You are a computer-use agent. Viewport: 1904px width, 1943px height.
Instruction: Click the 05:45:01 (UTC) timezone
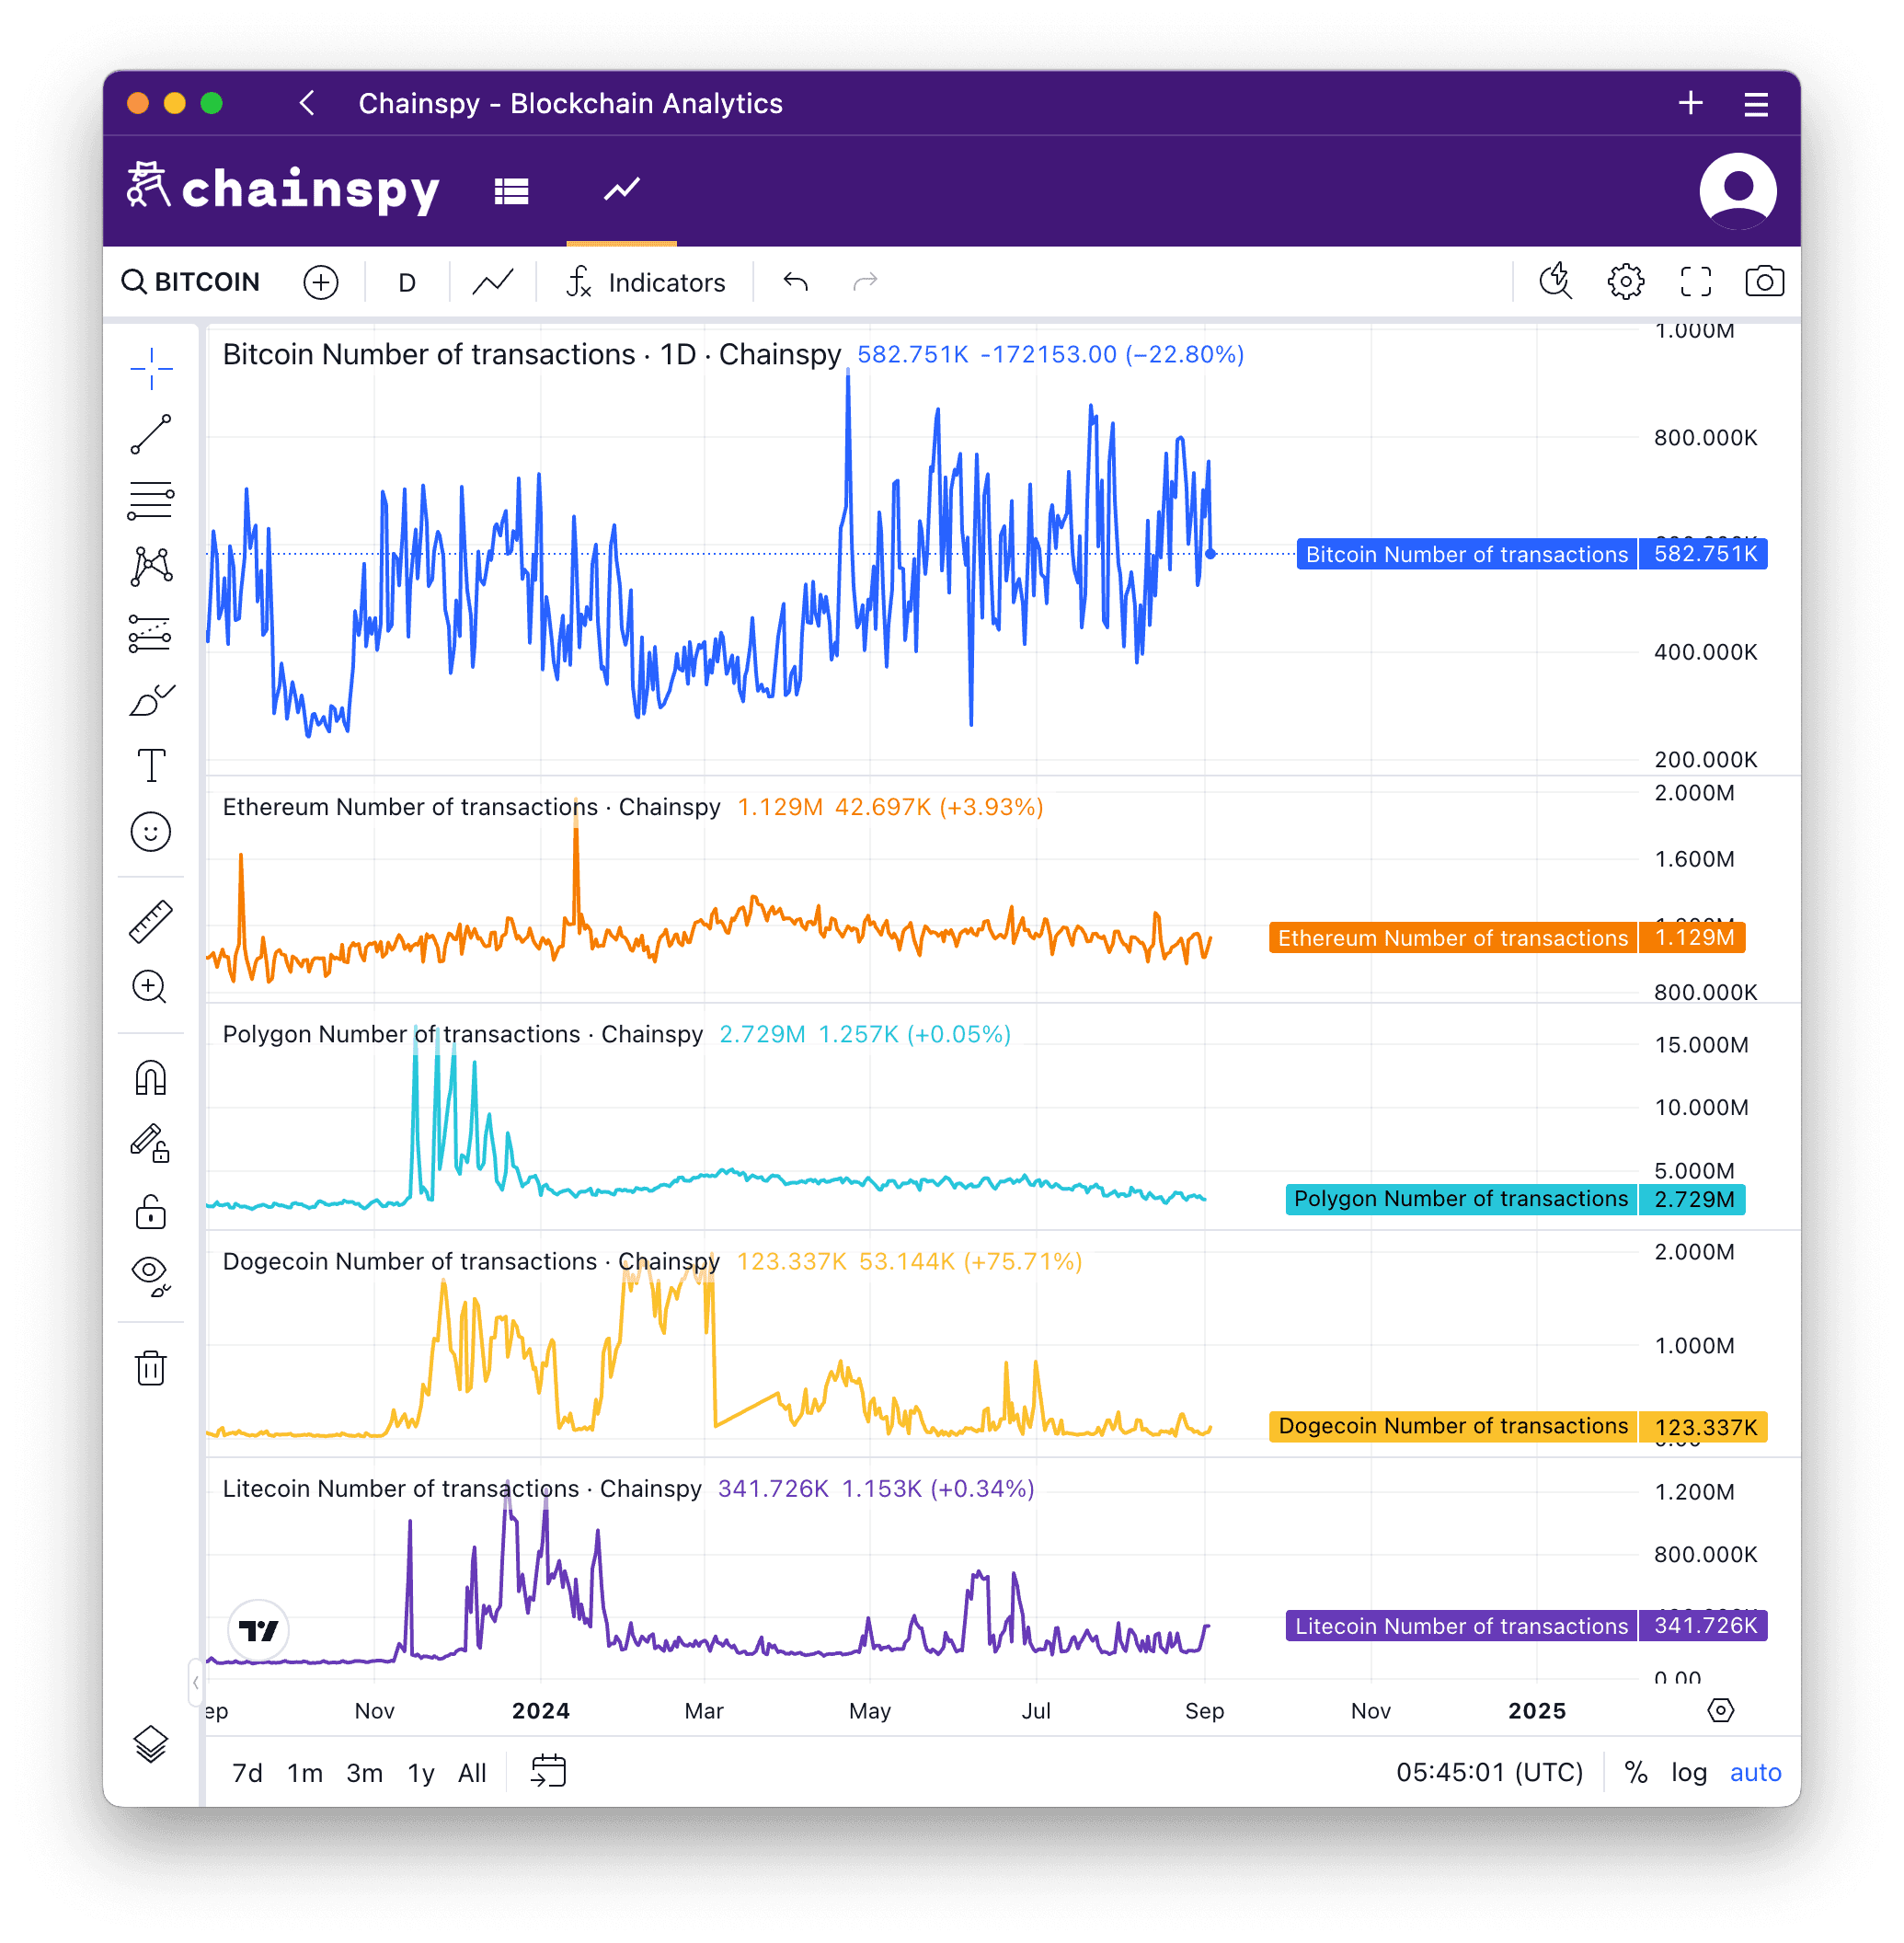pos(1490,1772)
